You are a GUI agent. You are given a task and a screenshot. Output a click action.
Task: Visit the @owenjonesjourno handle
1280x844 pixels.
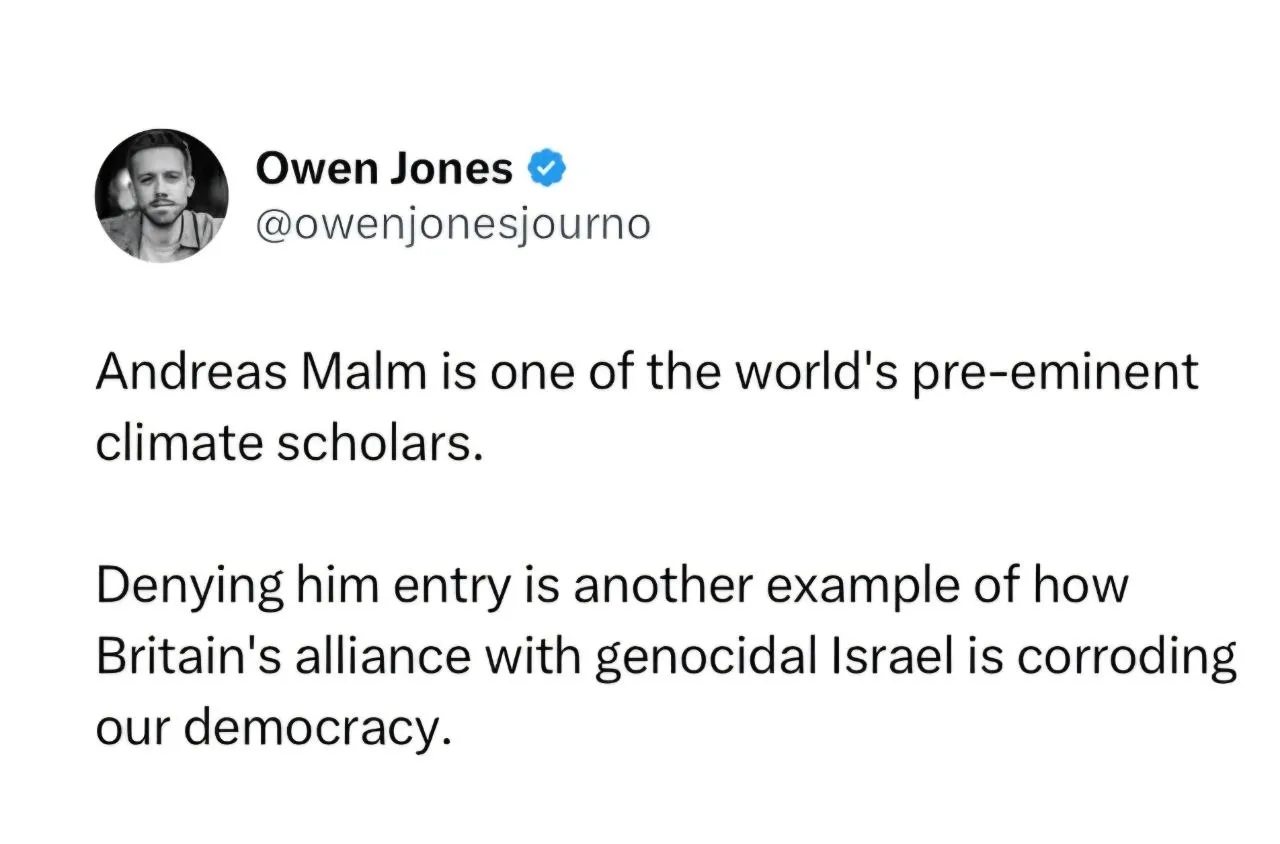(x=453, y=225)
